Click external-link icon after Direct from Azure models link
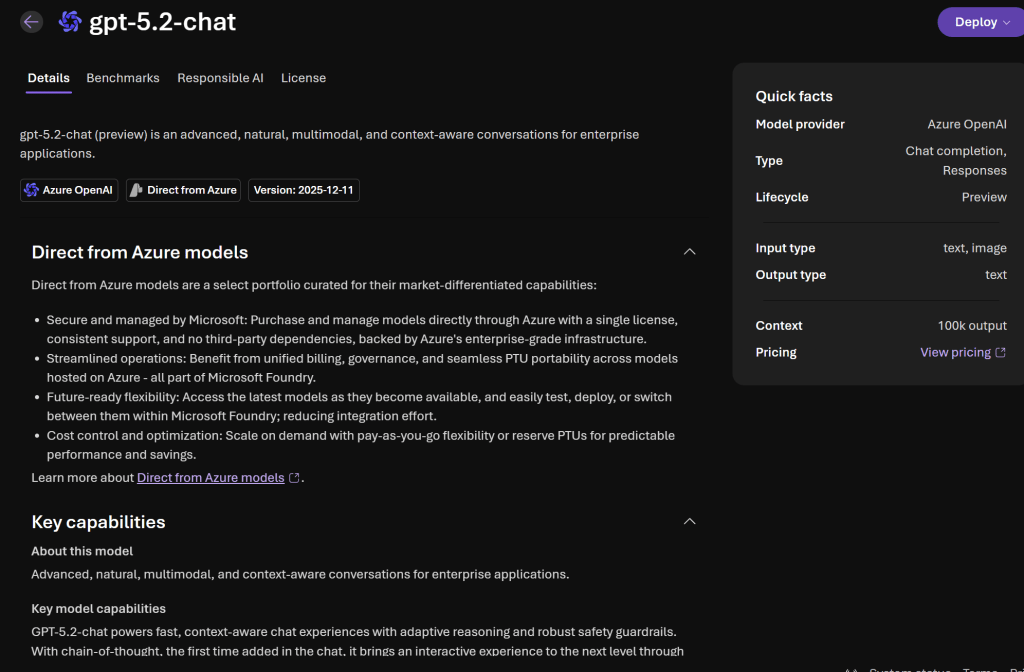The height and width of the screenshot is (672, 1024). (x=294, y=478)
